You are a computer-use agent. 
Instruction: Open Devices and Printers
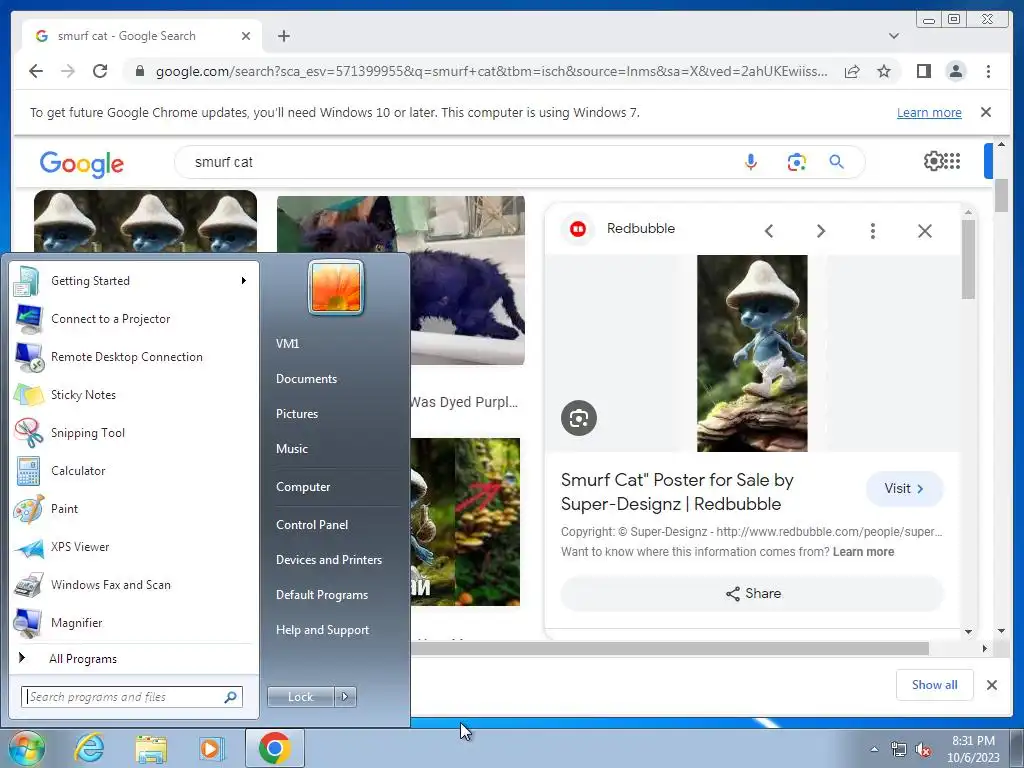pos(329,560)
